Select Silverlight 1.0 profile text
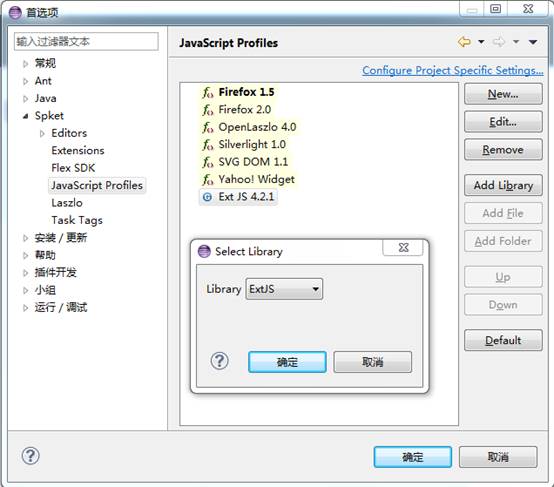 click(x=252, y=144)
